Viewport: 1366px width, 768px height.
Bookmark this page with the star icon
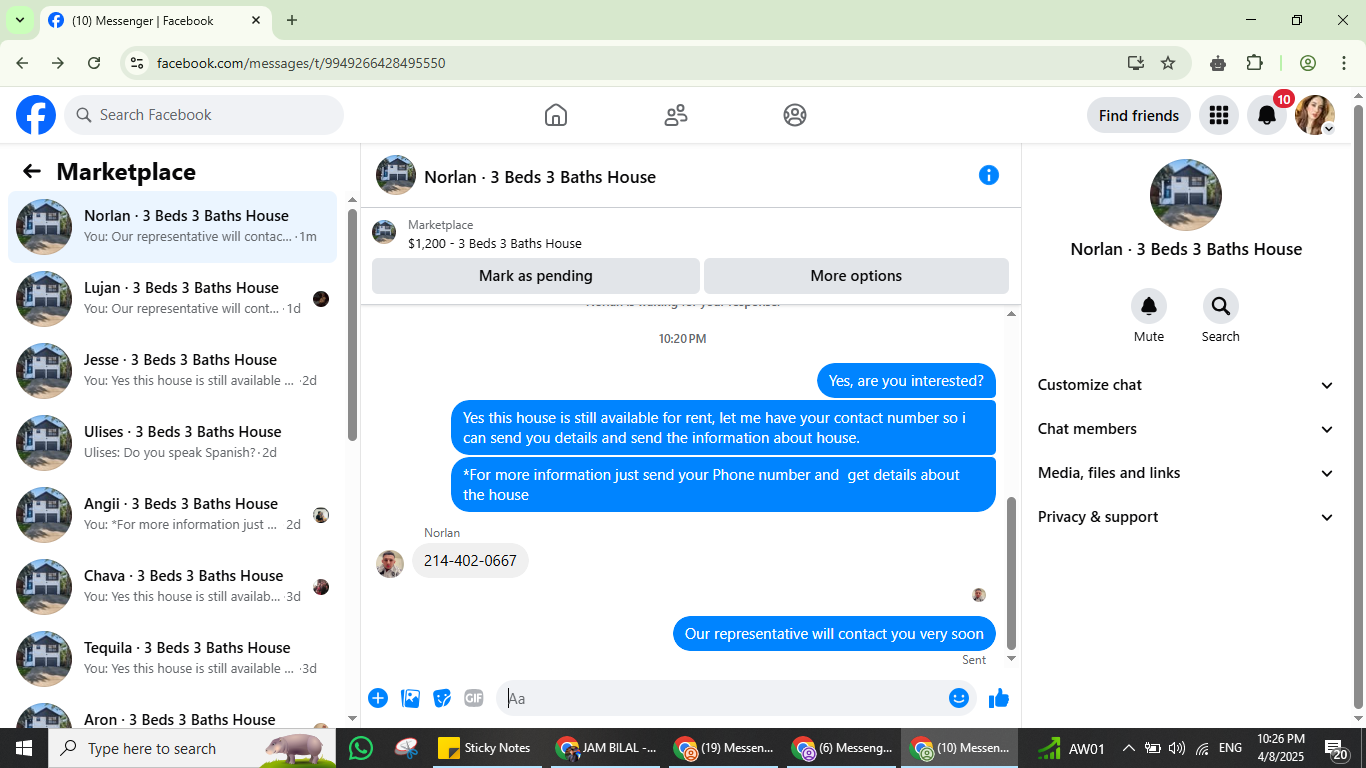(1168, 63)
